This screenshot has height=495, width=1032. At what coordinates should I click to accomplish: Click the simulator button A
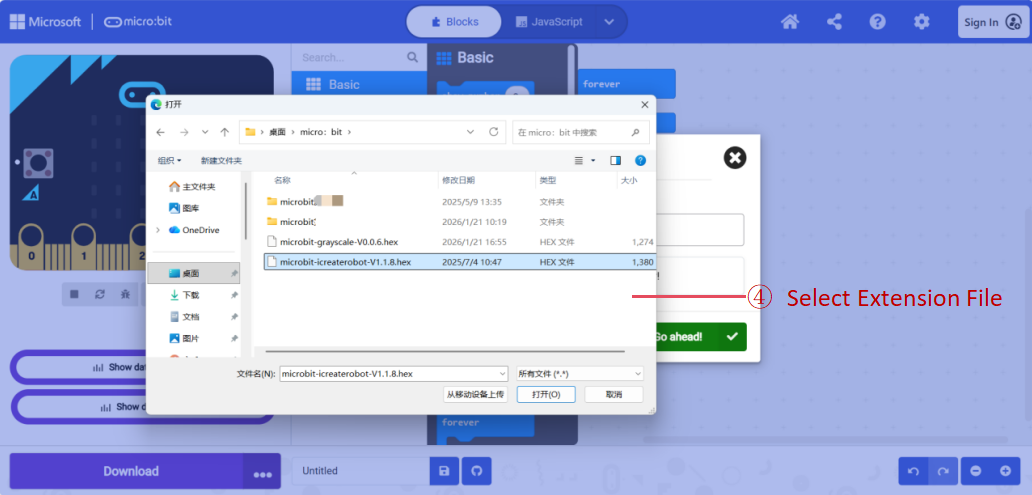coord(38,163)
